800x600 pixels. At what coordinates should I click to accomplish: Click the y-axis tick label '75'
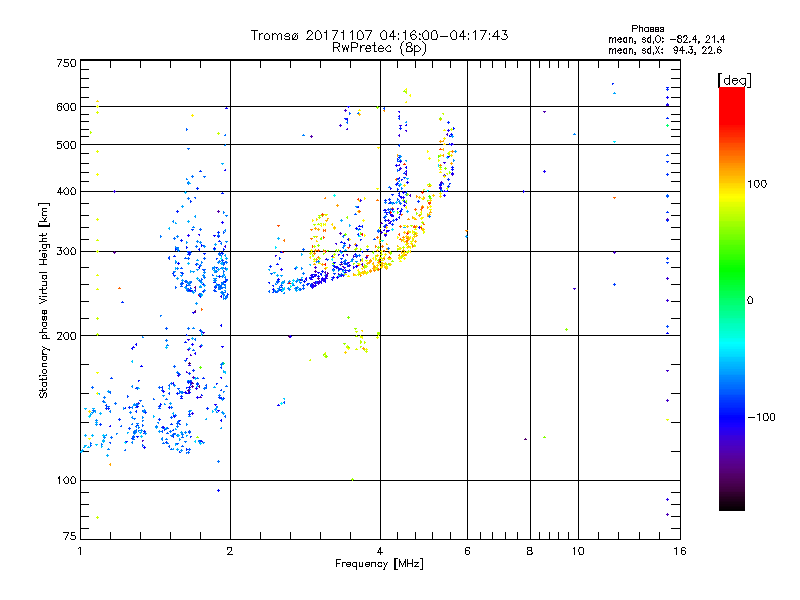click(x=70, y=536)
